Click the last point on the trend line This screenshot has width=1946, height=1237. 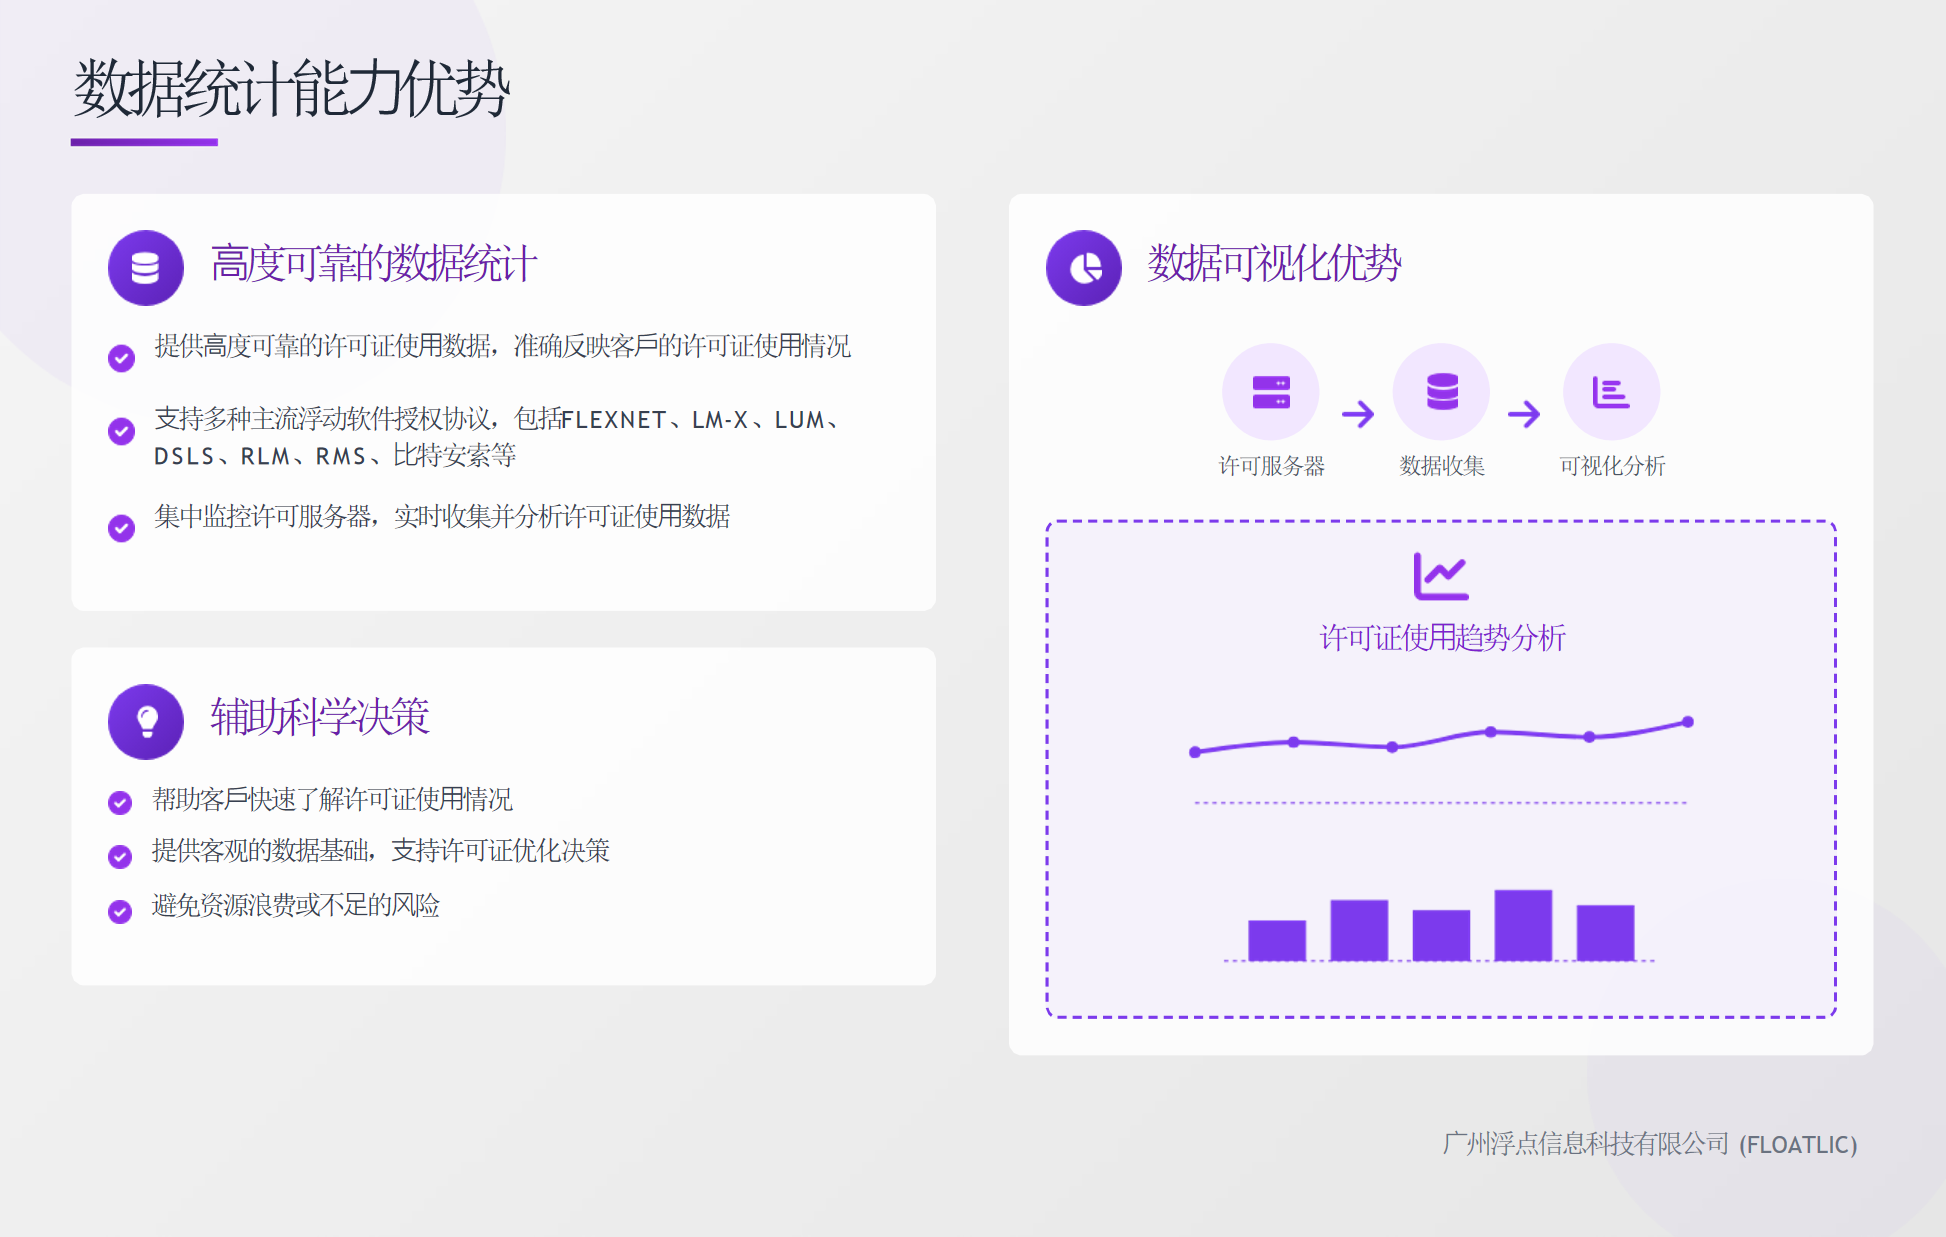[1688, 722]
